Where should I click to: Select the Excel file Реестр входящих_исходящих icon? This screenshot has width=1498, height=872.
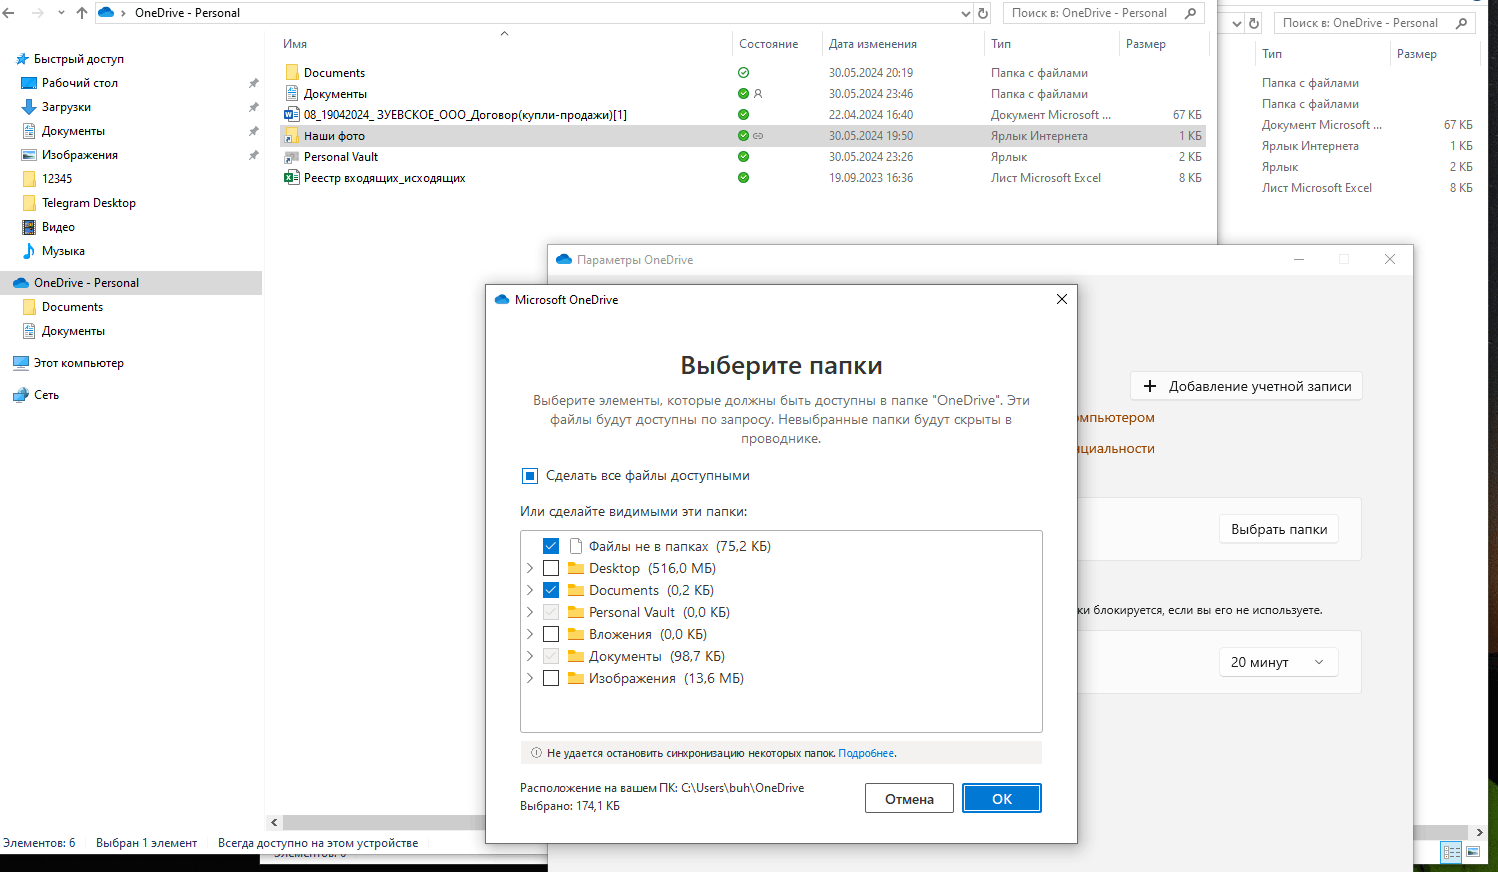click(292, 177)
